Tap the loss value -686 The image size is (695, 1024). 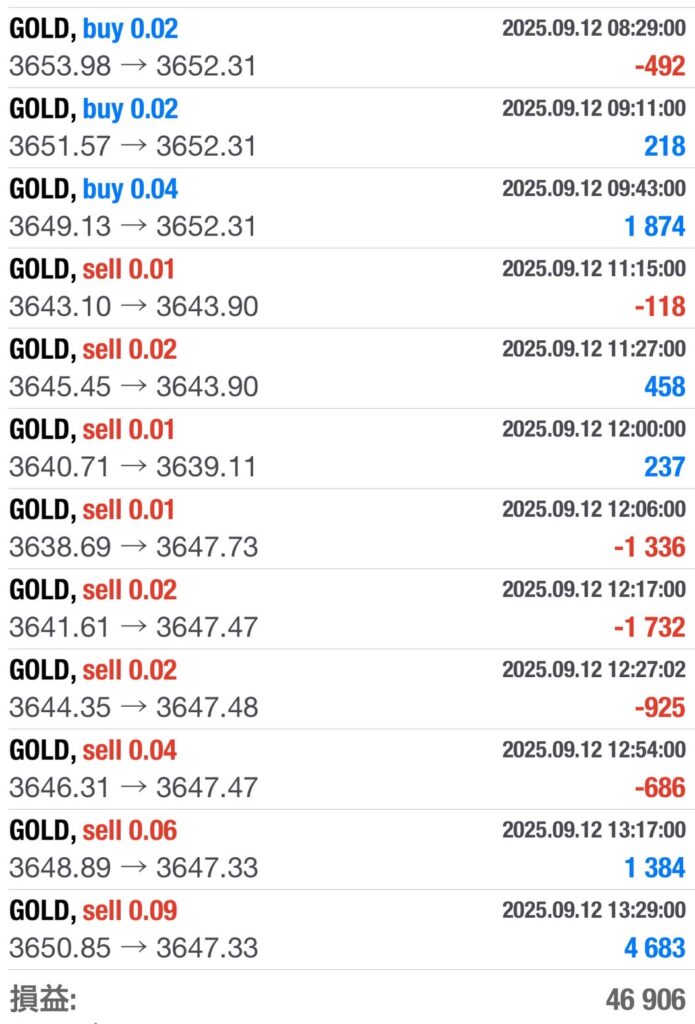click(x=659, y=787)
